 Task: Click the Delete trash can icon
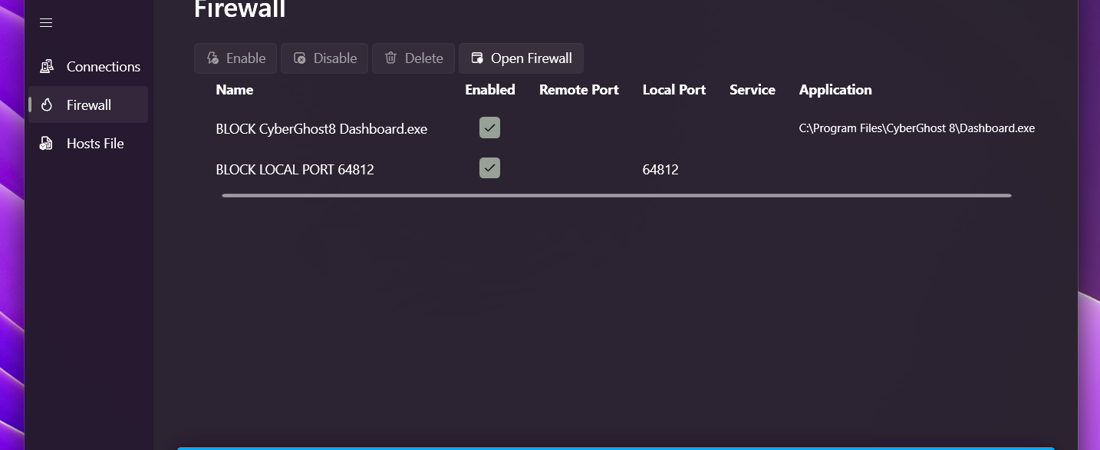(x=391, y=58)
